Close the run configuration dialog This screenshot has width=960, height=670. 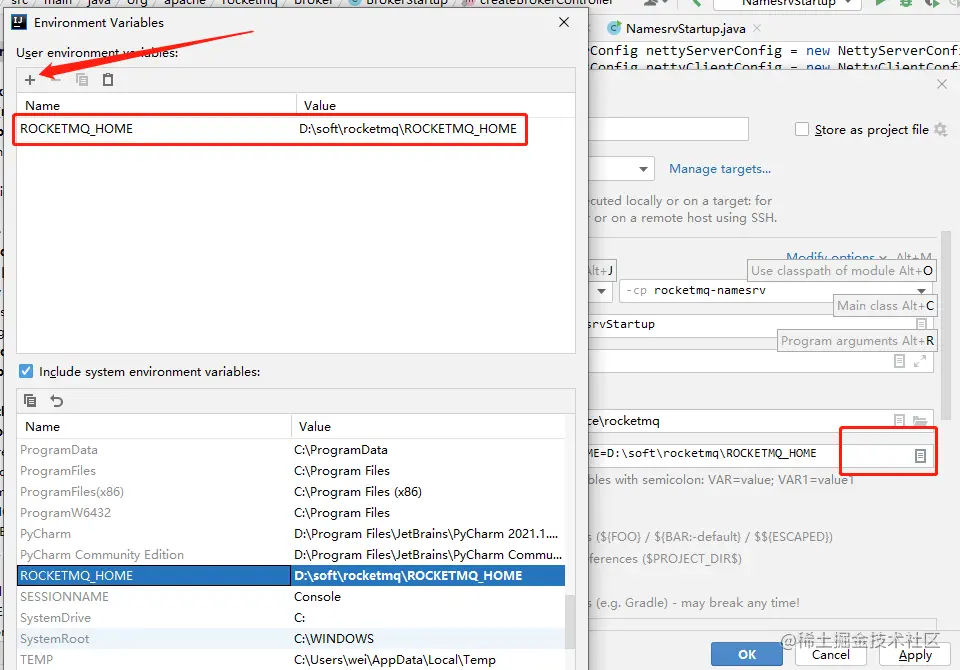(942, 84)
